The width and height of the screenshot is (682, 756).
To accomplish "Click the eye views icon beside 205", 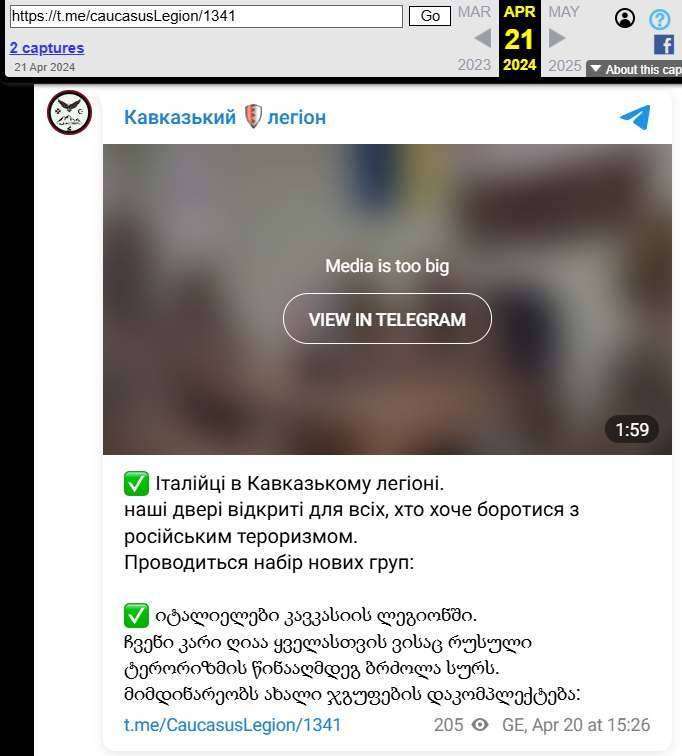I will coord(480,724).
